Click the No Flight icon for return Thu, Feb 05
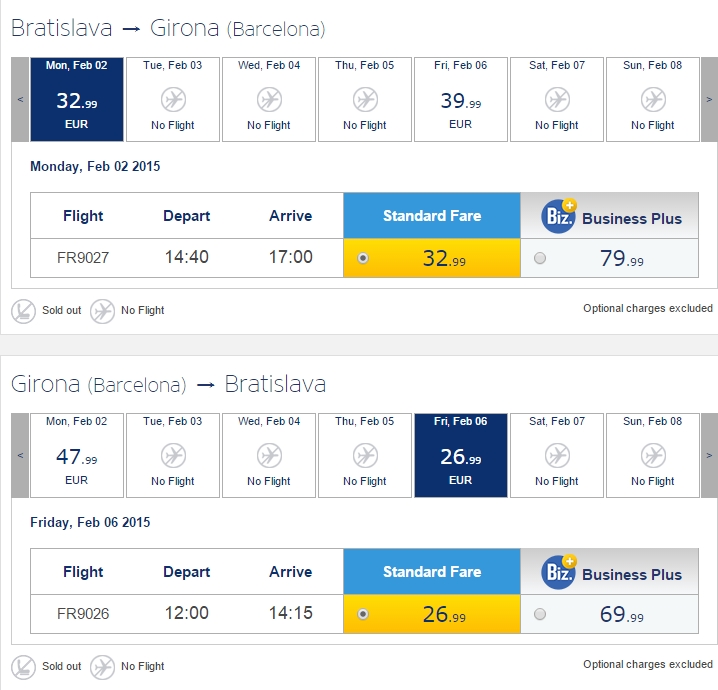718x690 pixels. coord(365,455)
